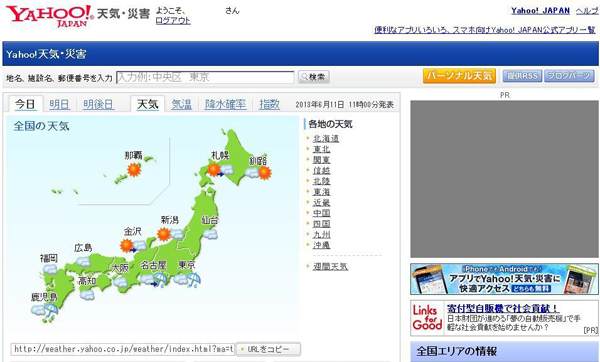Select the 降水確率 tab
Image resolution: width=600 pixels, height=362 pixels.
(225, 104)
